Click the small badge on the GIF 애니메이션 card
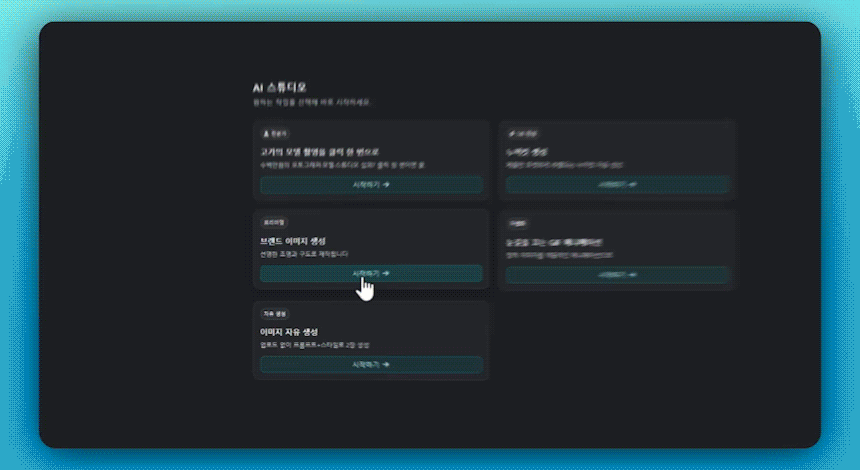860x470 pixels. click(518, 223)
